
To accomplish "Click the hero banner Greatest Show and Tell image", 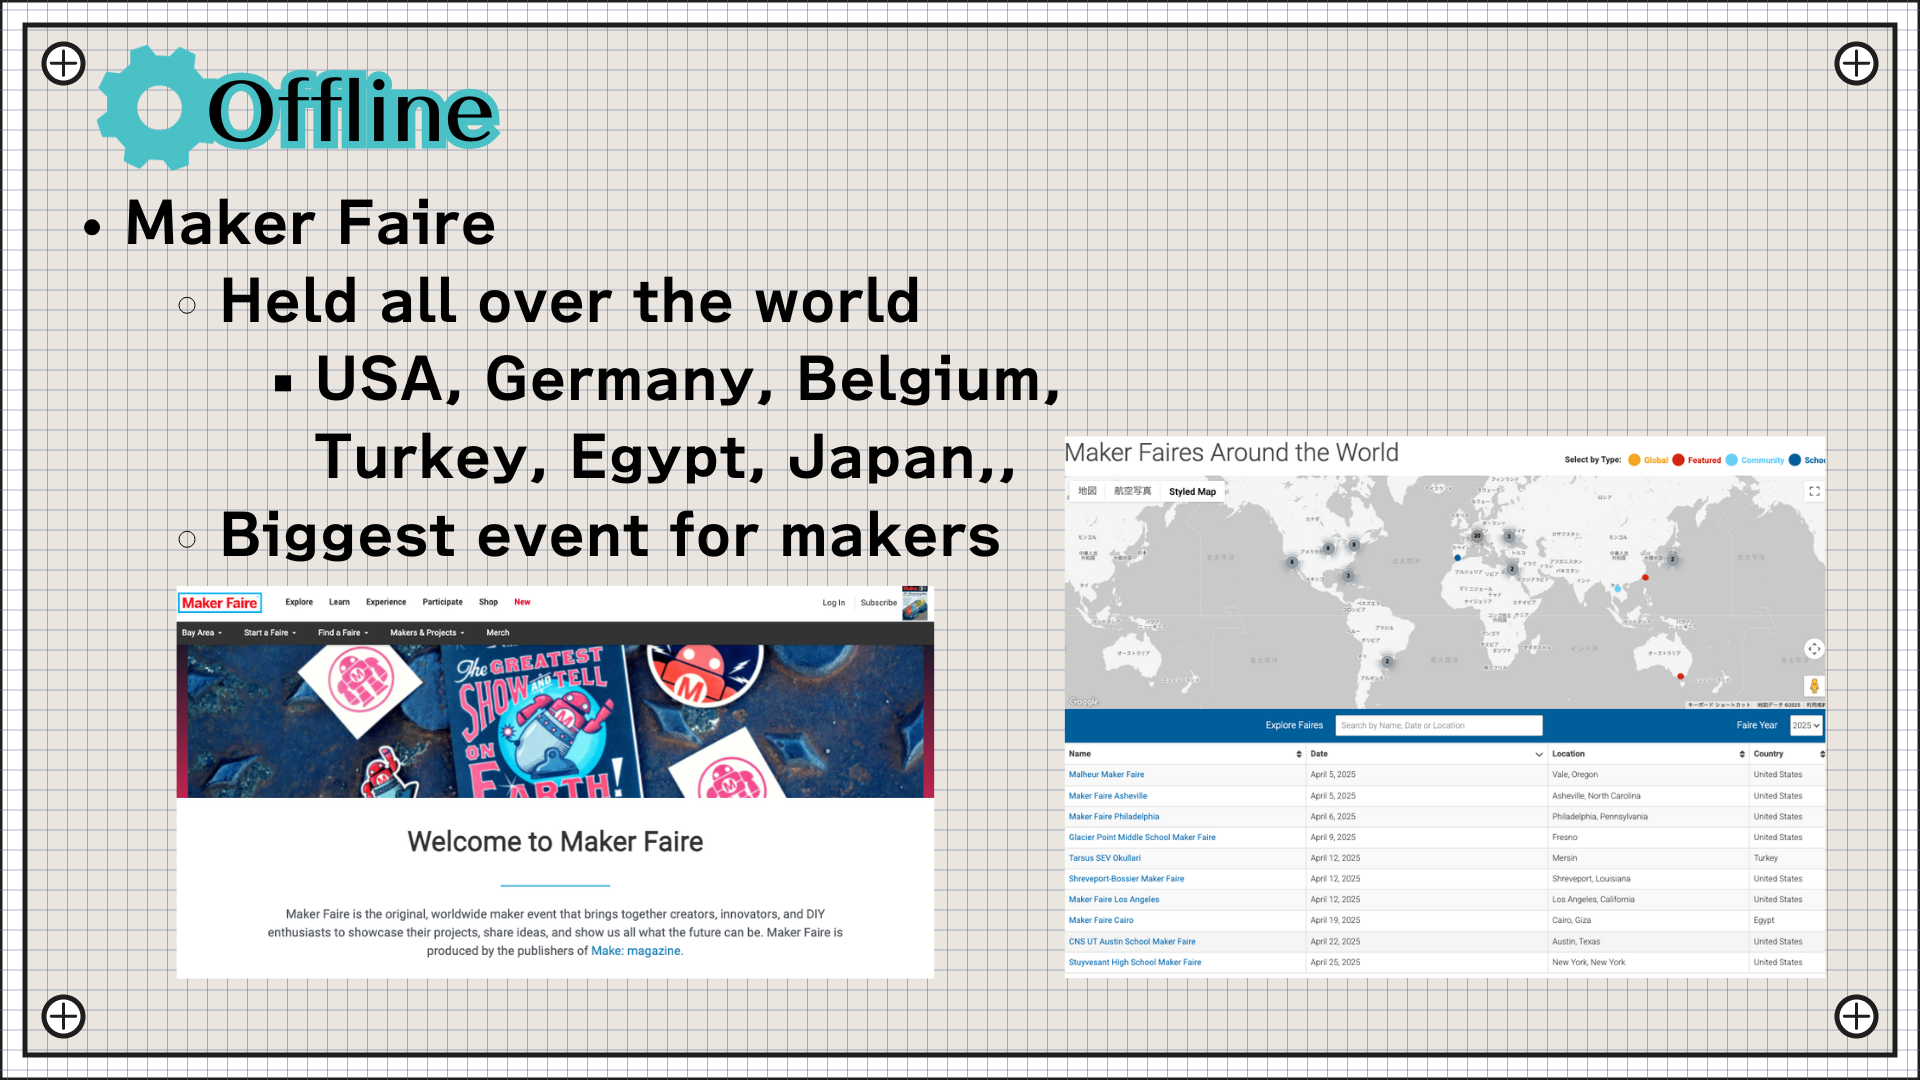I will click(555, 721).
